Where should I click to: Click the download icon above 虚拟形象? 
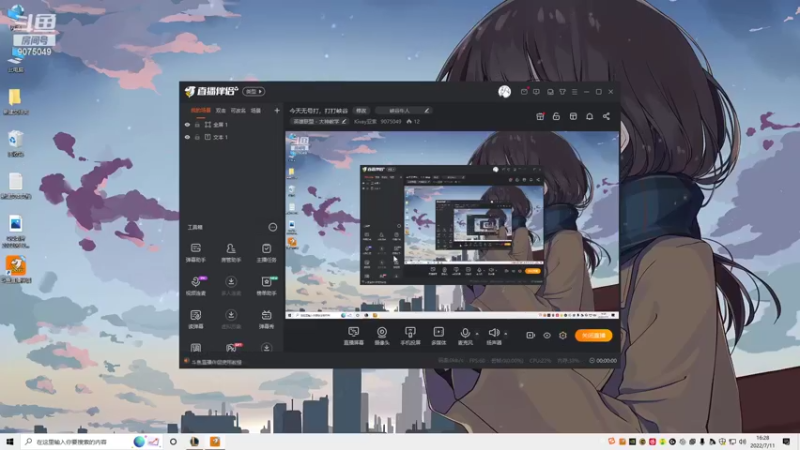click(231, 315)
